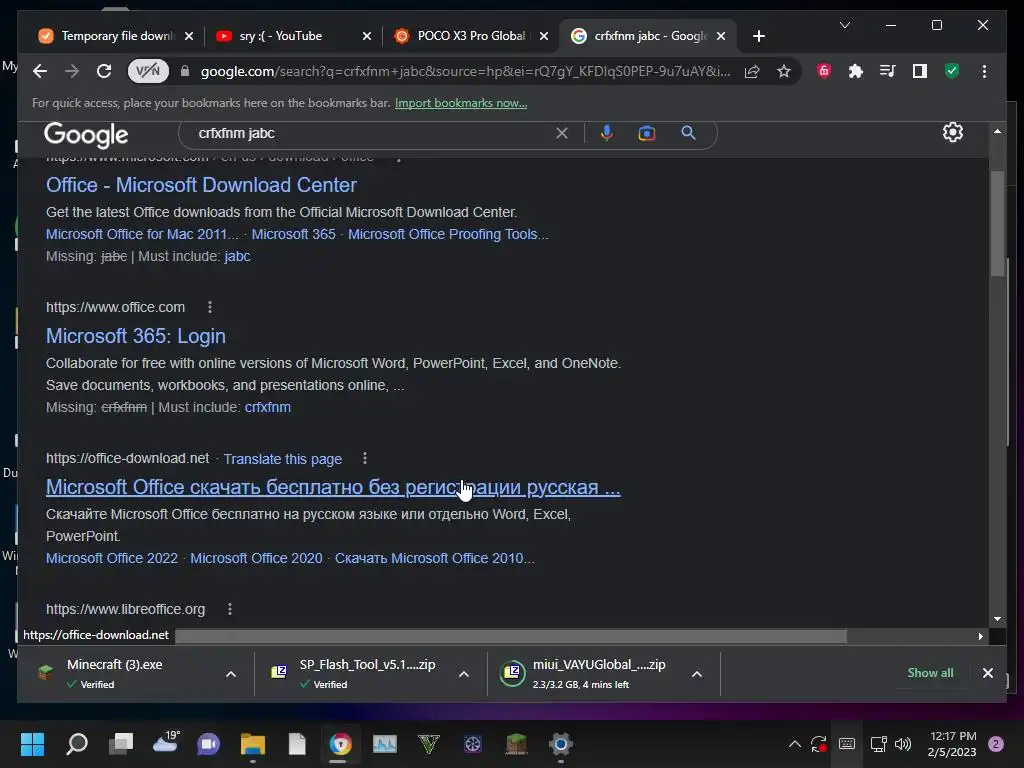Click scrollbar down arrow
Image resolution: width=1024 pixels, height=768 pixels.
tap(997, 618)
